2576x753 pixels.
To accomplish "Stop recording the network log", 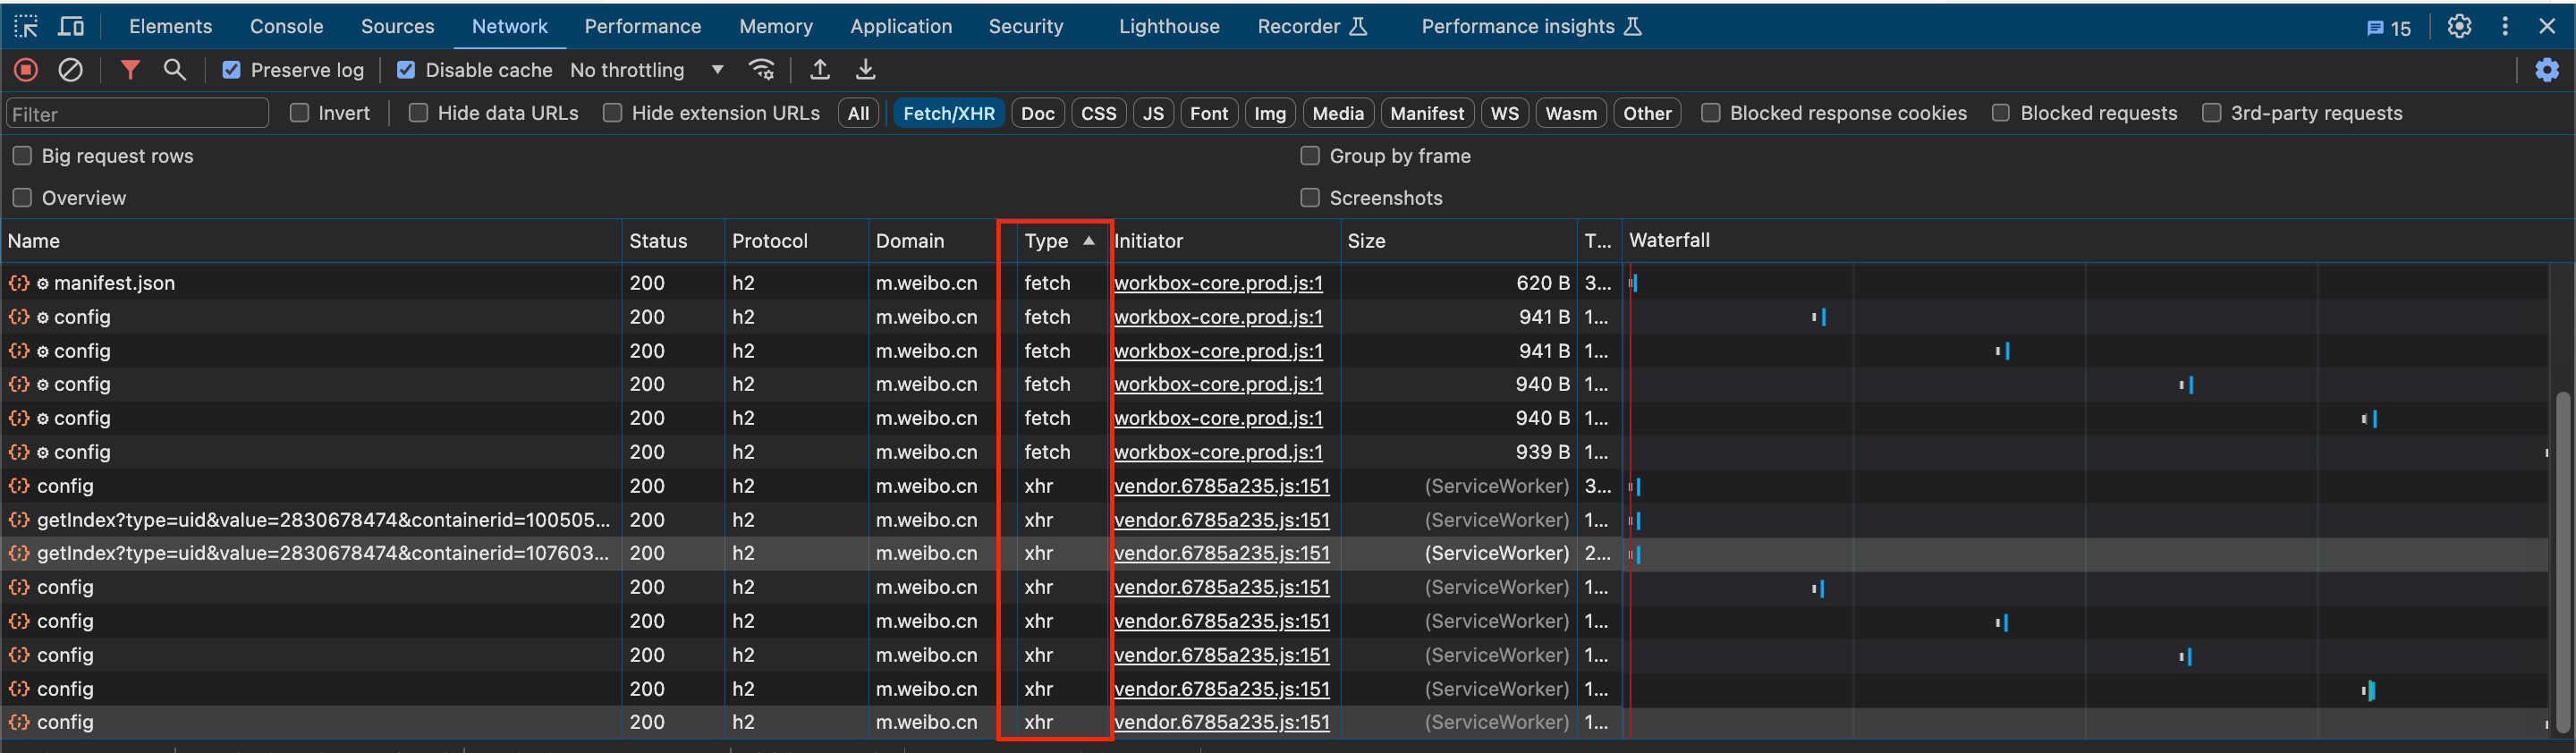I will pyautogui.click(x=26, y=70).
